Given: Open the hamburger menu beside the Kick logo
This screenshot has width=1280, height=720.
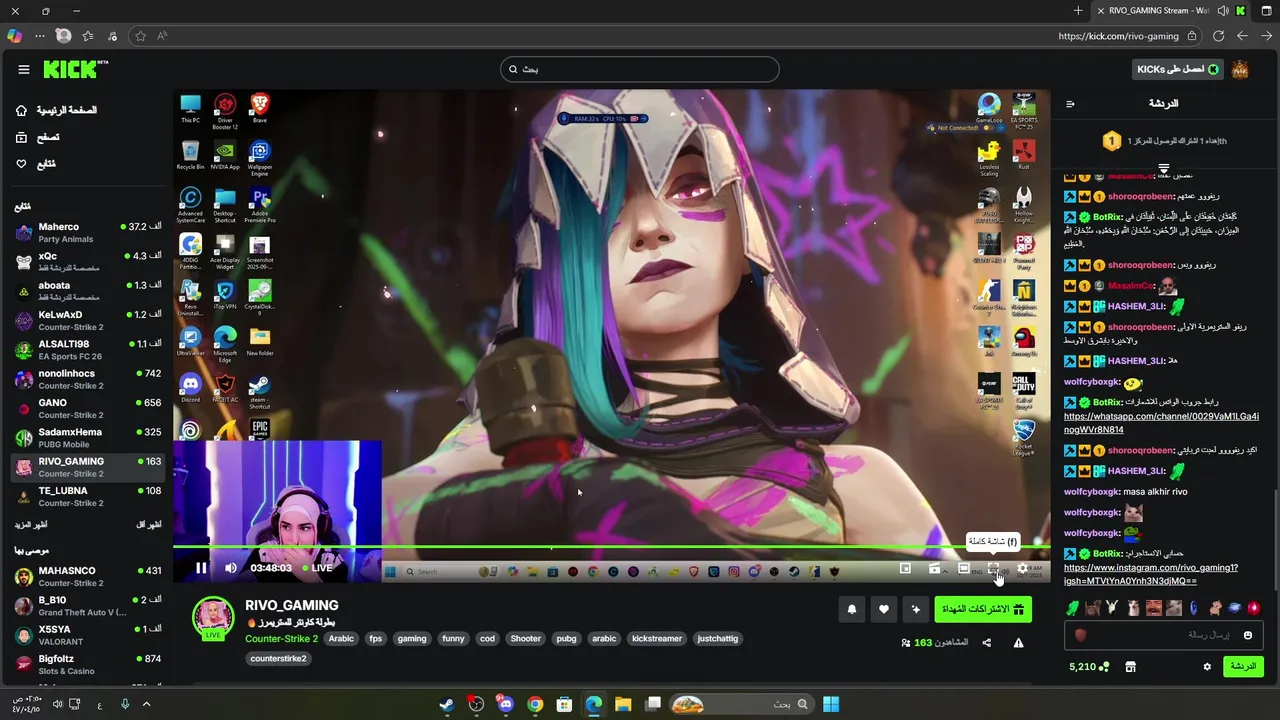Looking at the screenshot, I should [23, 69].
